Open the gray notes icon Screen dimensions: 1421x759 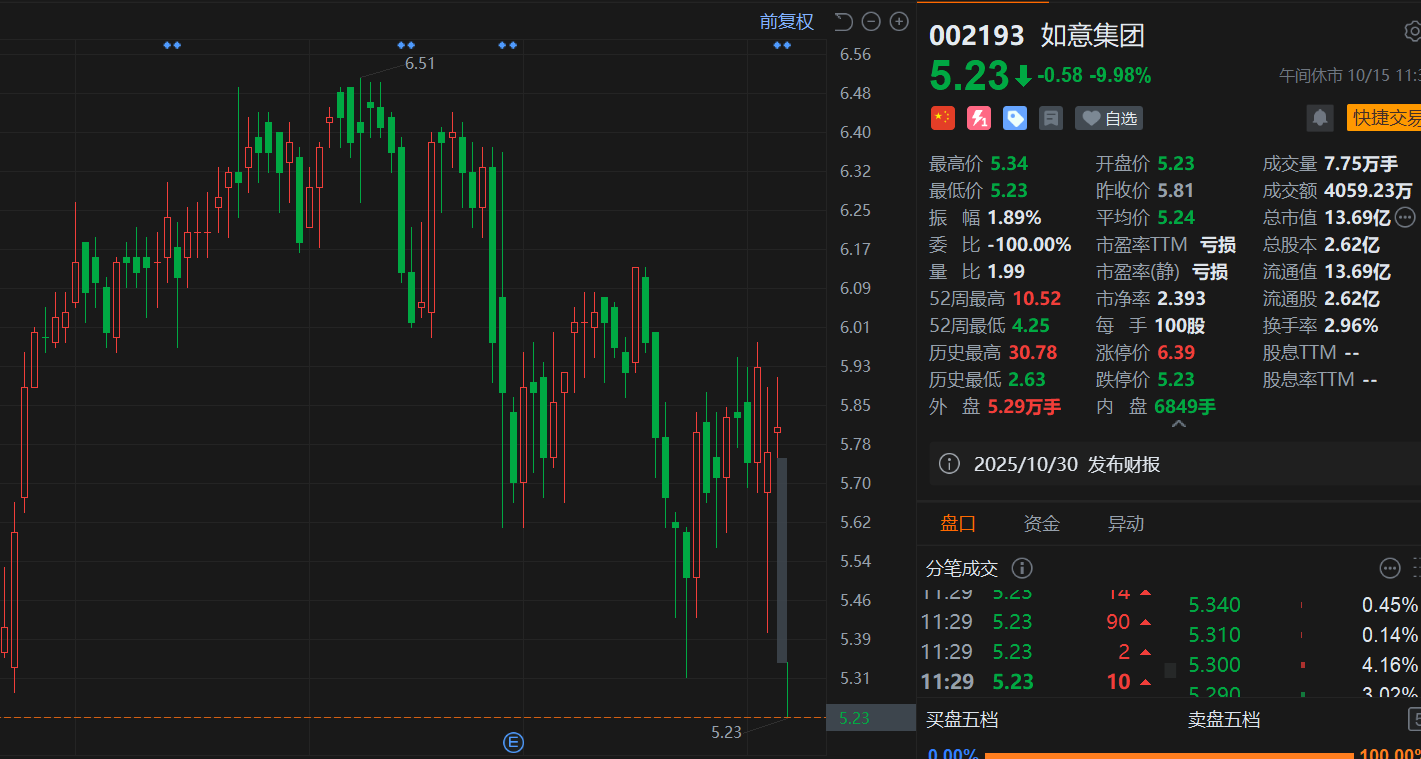[1051, 118]
